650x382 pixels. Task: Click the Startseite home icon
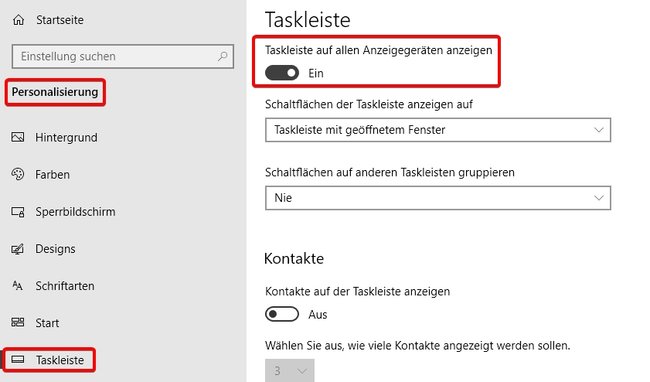(18, 20)
